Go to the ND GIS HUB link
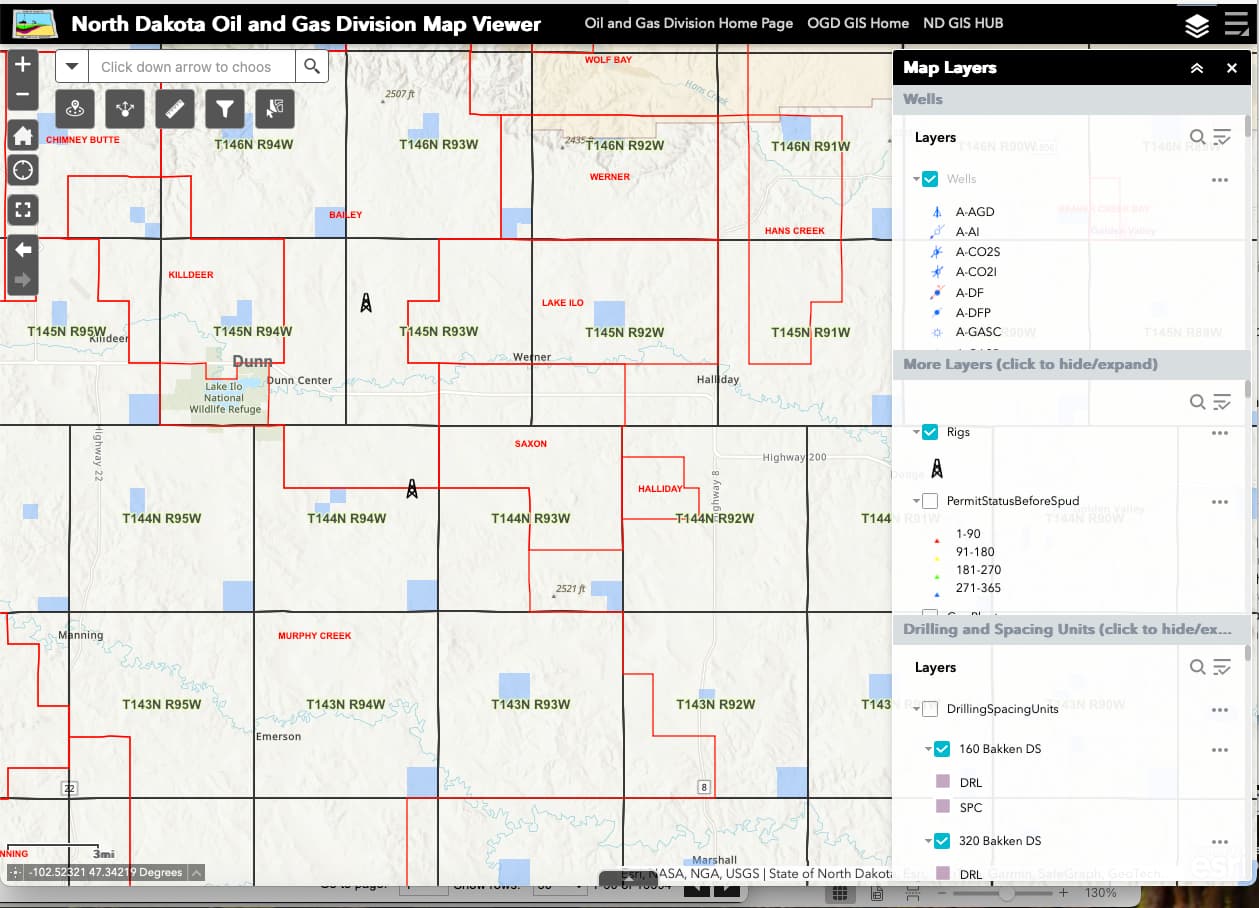1259x908 pixels. (964, 23)
